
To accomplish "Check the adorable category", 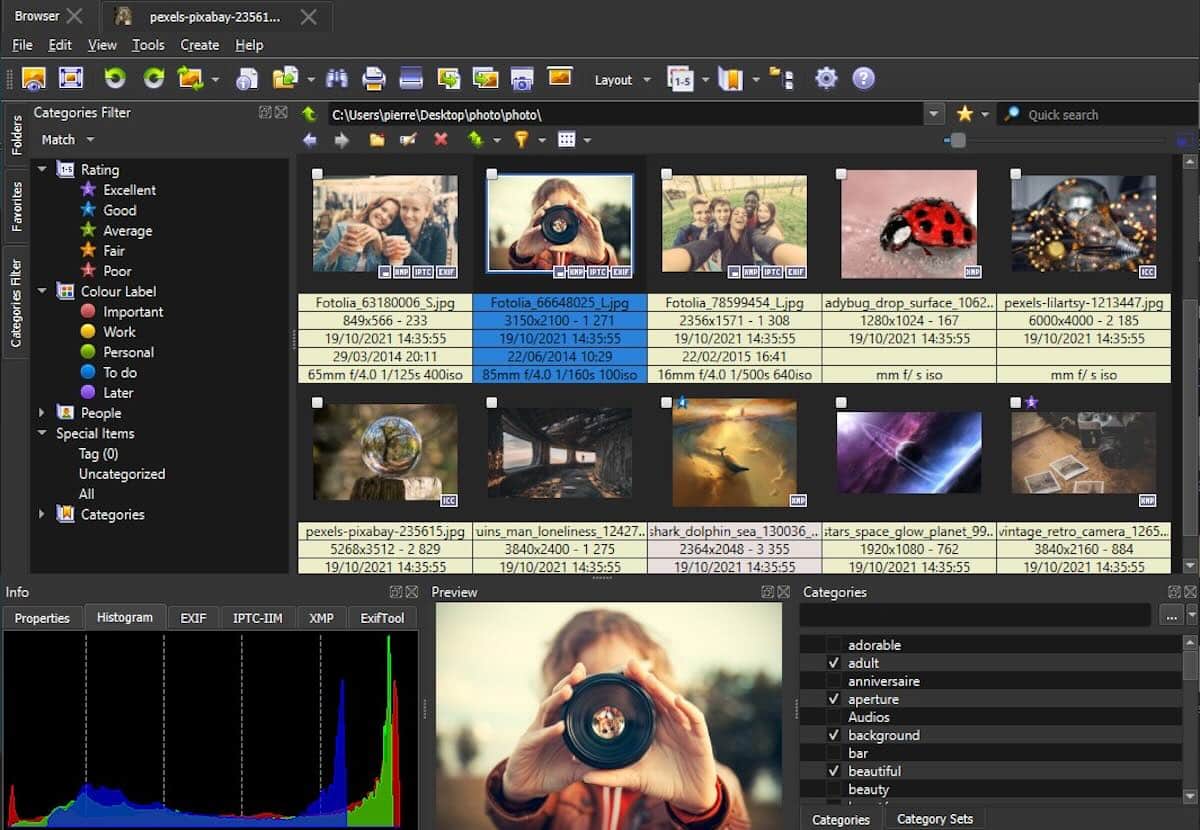I will [834, 645].
